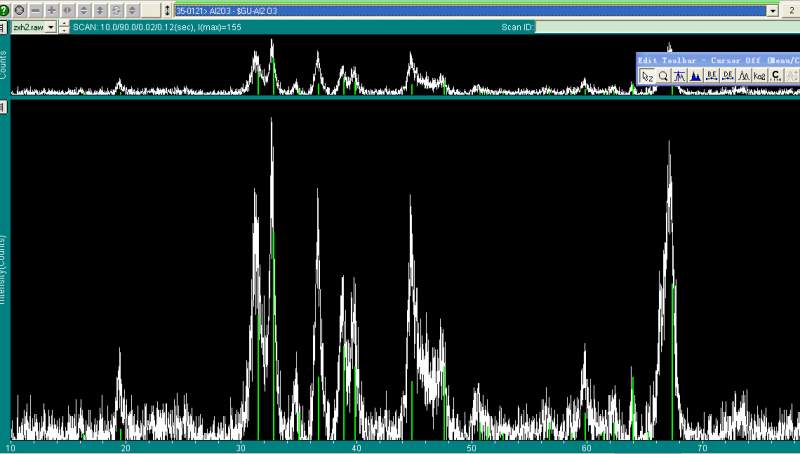Select the cursor-off arrow tool in Edit Toolbar
The image size is (800, 454).
point(647,76)
